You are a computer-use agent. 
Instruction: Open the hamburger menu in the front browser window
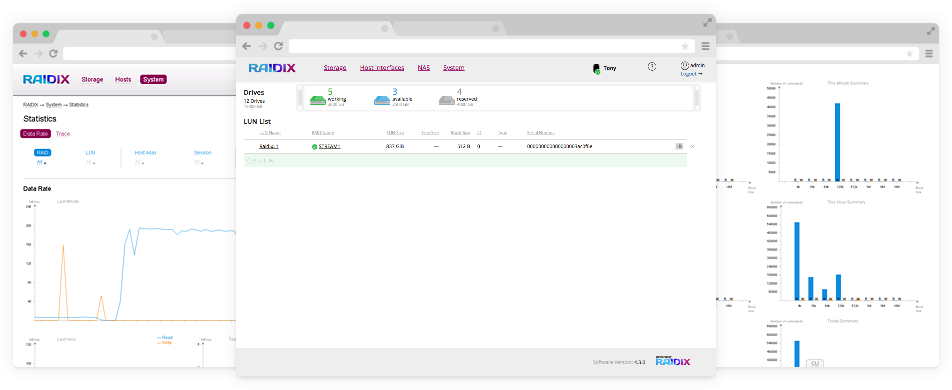point(705,46)
